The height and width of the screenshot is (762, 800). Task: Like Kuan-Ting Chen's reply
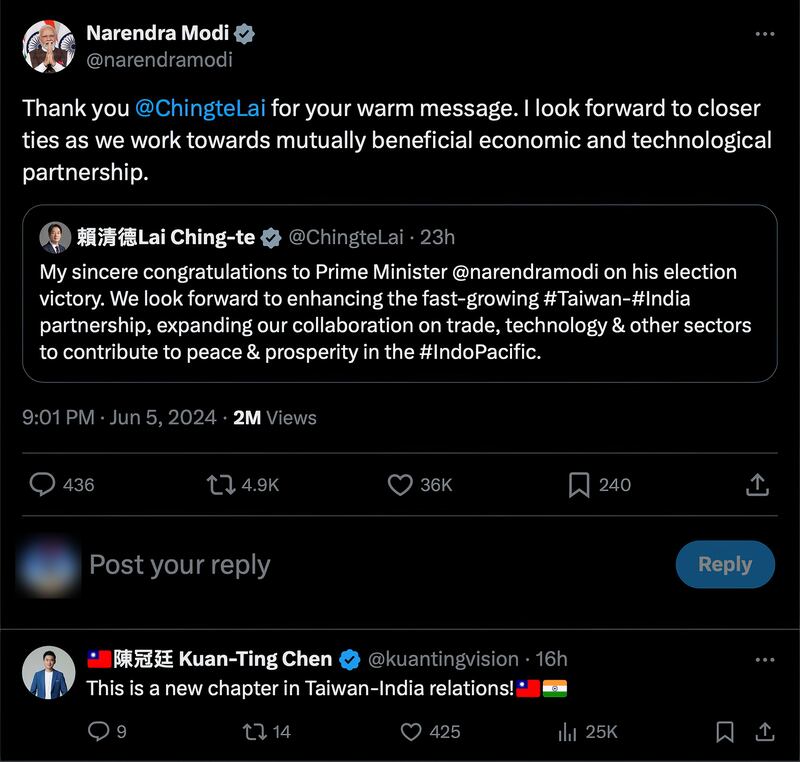(411, 732)
